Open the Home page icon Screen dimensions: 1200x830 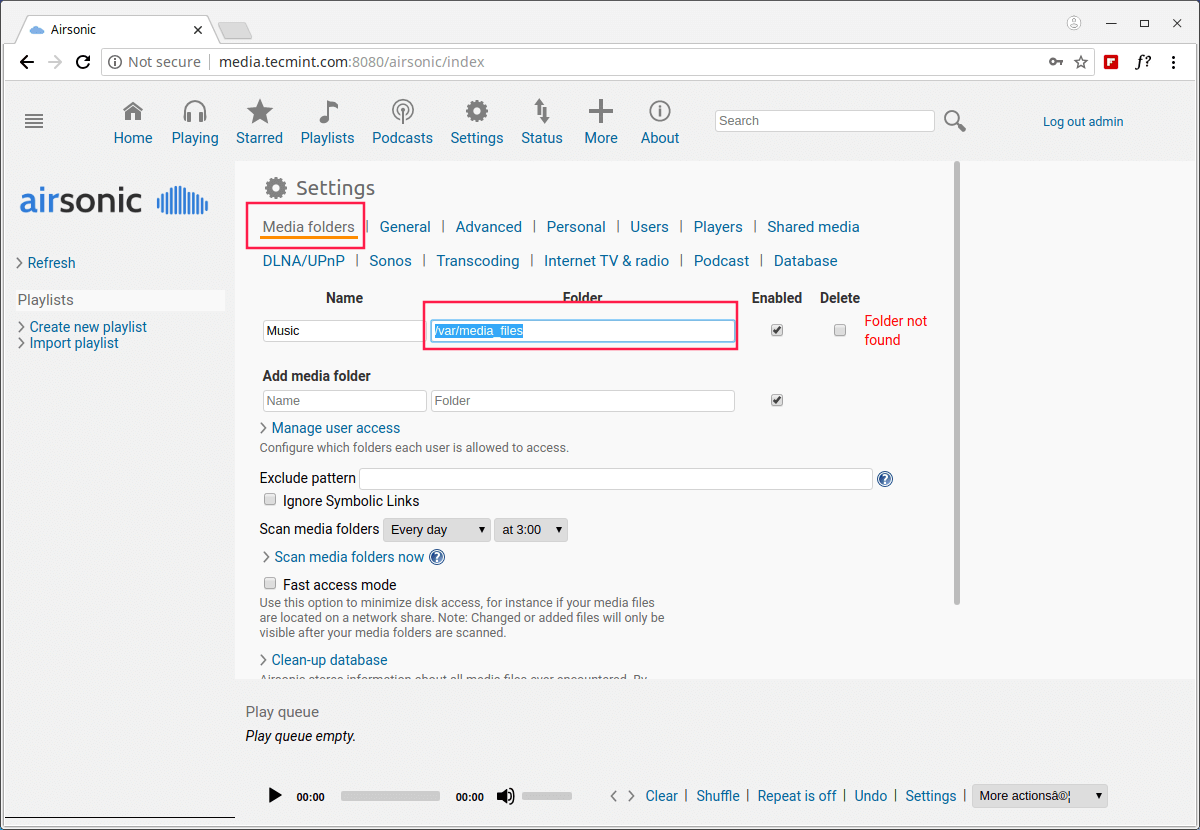click(132, 111)
